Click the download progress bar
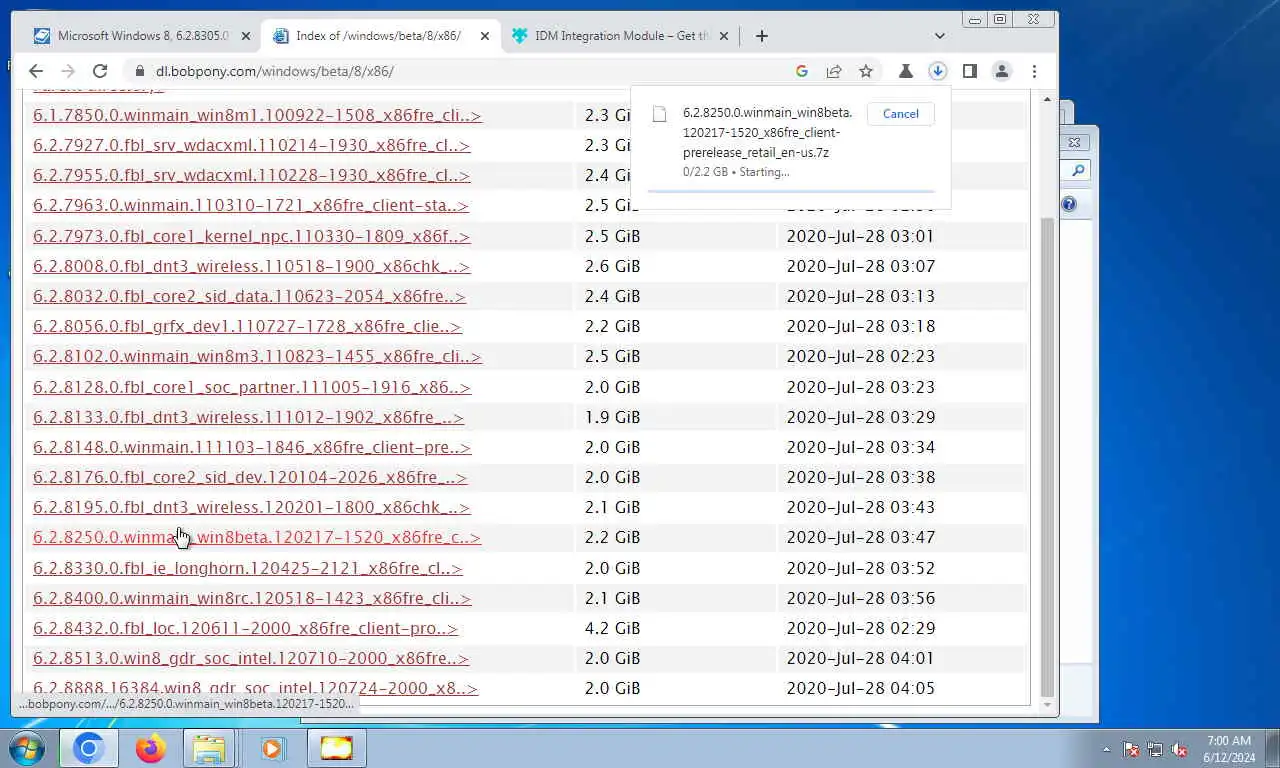Screen dimensions: 1280x768 pyautogui.click(x=791, y=190)
